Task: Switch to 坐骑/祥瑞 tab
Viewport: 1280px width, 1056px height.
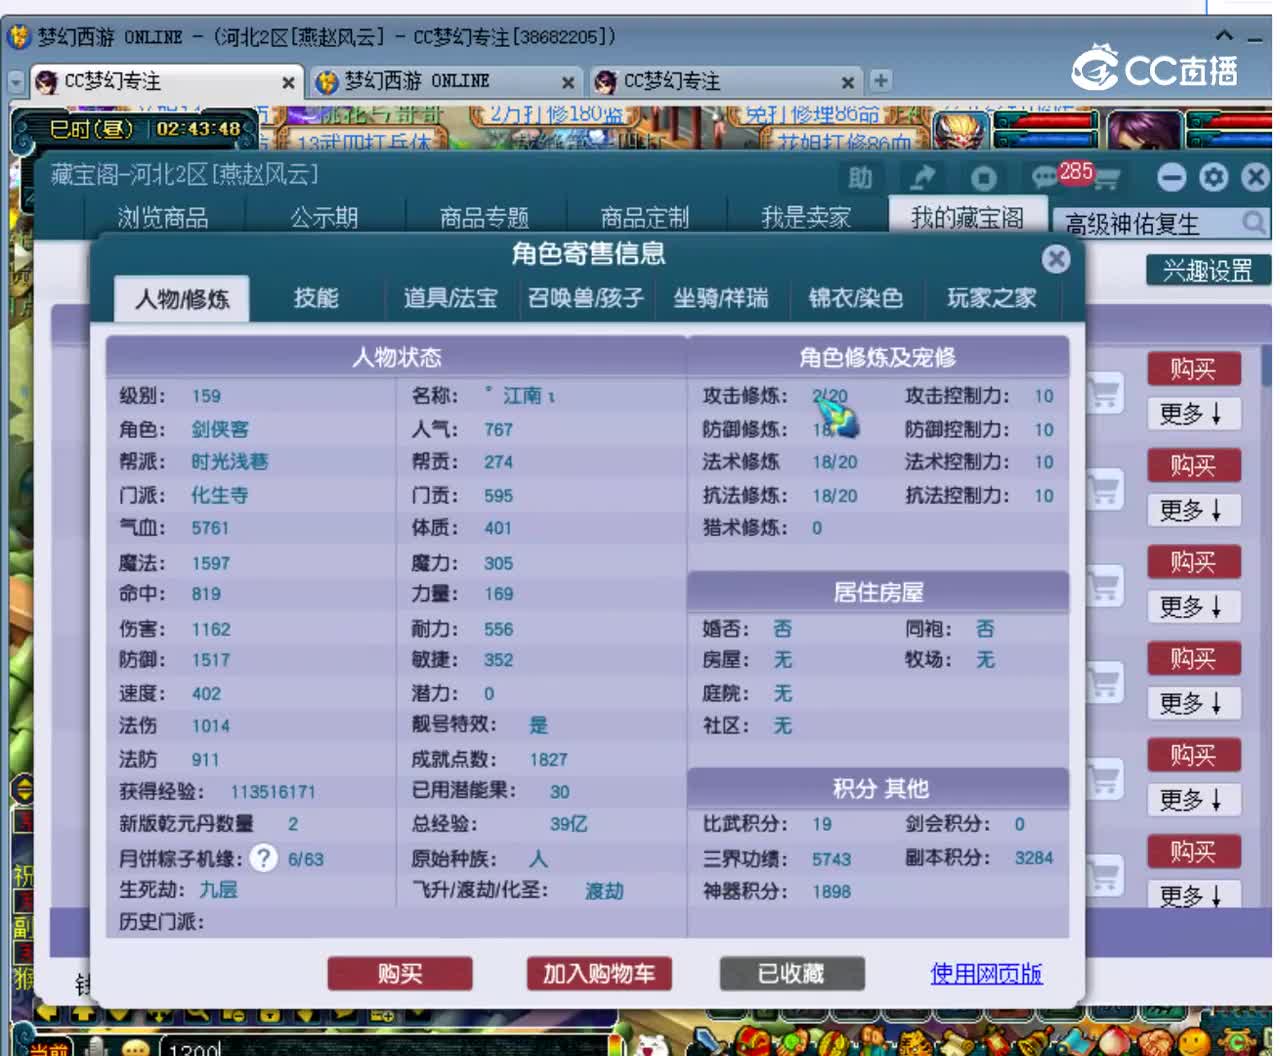Action: (721, 298)
